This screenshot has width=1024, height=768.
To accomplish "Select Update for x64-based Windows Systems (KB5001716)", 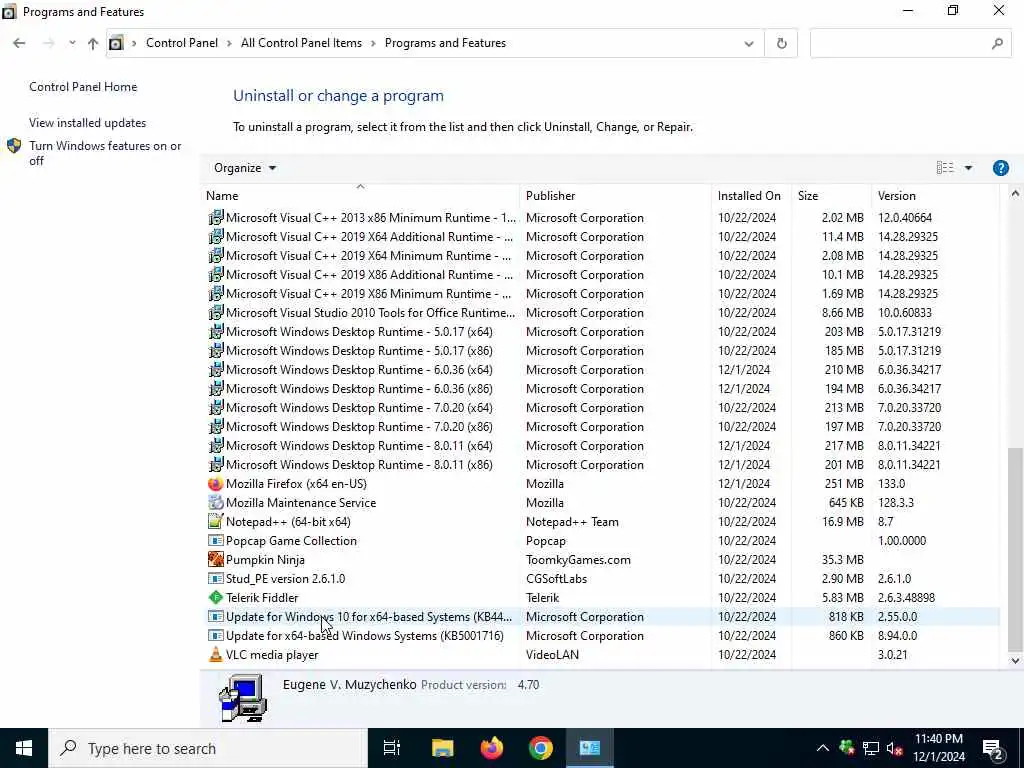I will tap(600, 635).
